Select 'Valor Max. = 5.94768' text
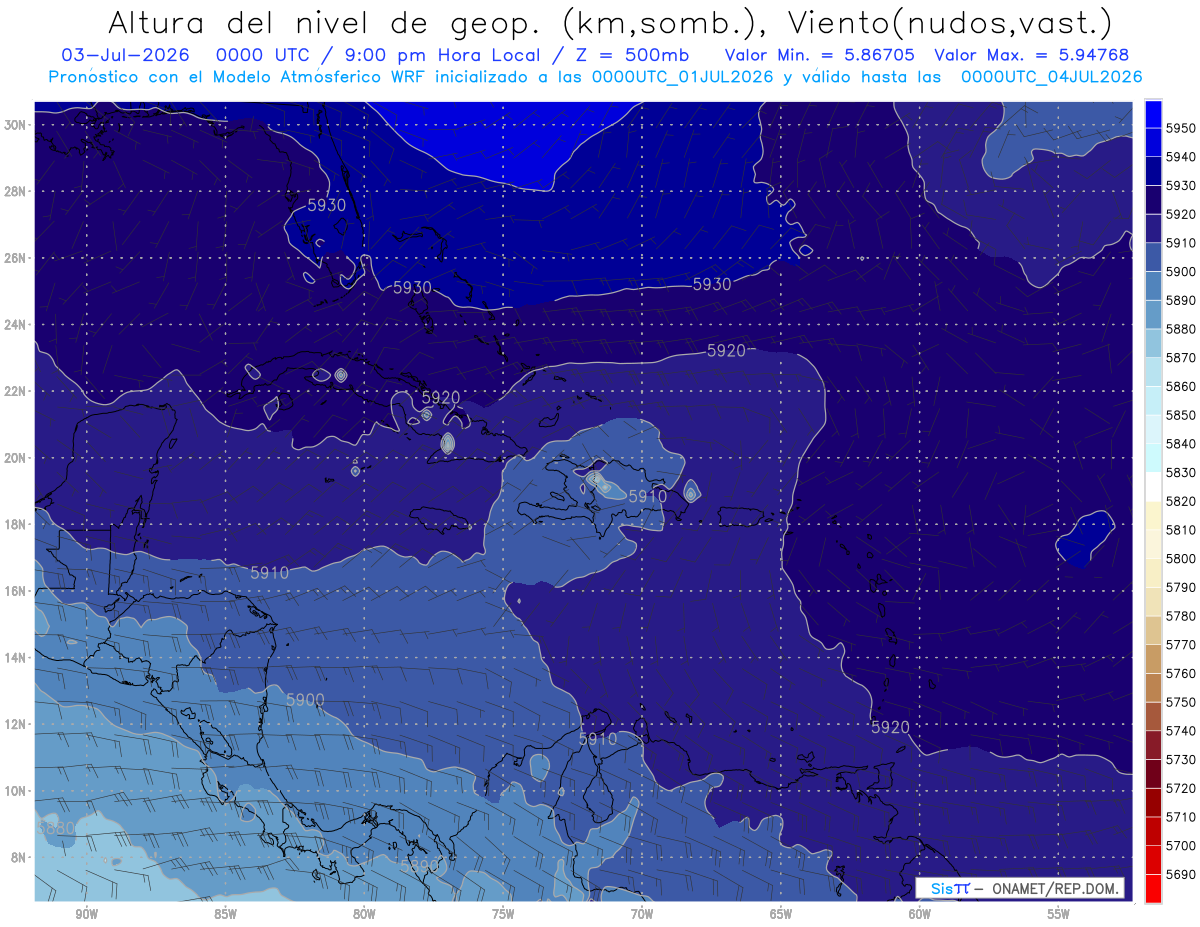This screenshot has height=927, width=1200. click(1031, 55)
